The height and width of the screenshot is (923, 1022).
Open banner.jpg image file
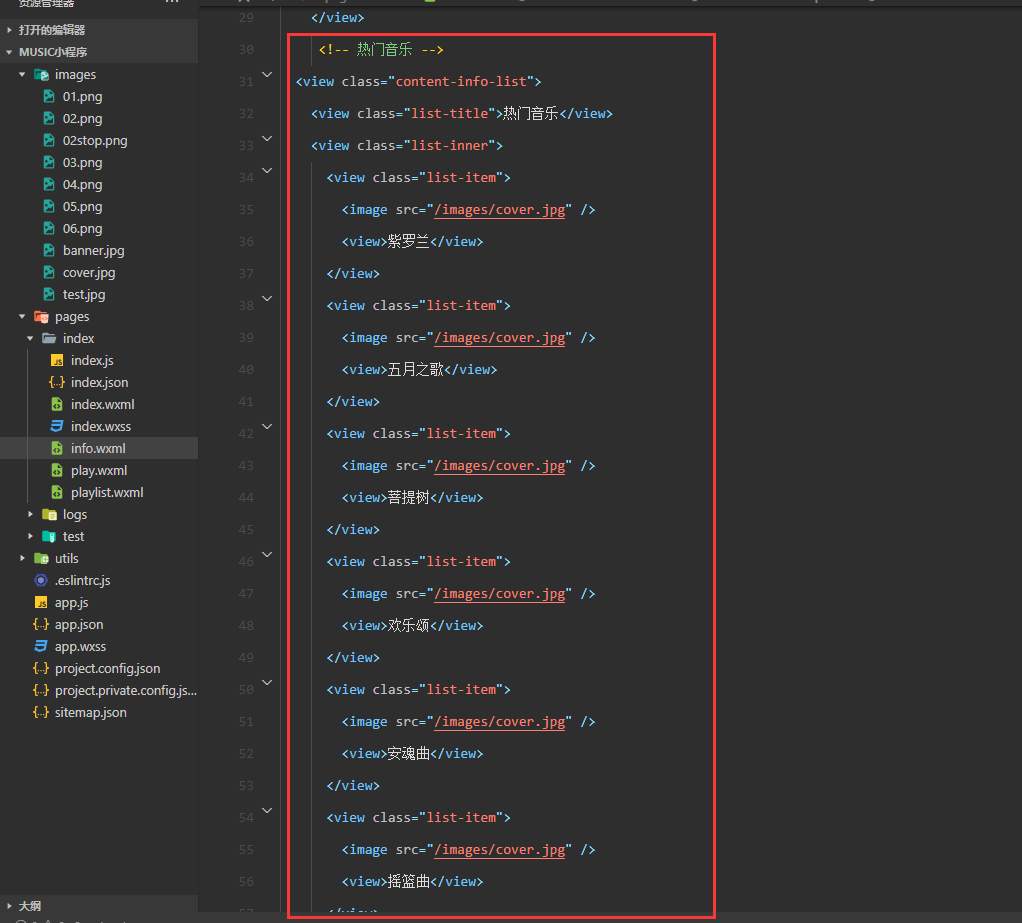93,250
